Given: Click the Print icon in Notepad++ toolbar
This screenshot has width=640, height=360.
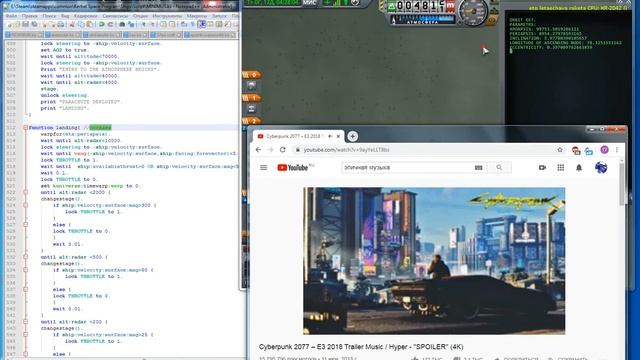Looking at the screenshot, I should (x=60, y=24).
